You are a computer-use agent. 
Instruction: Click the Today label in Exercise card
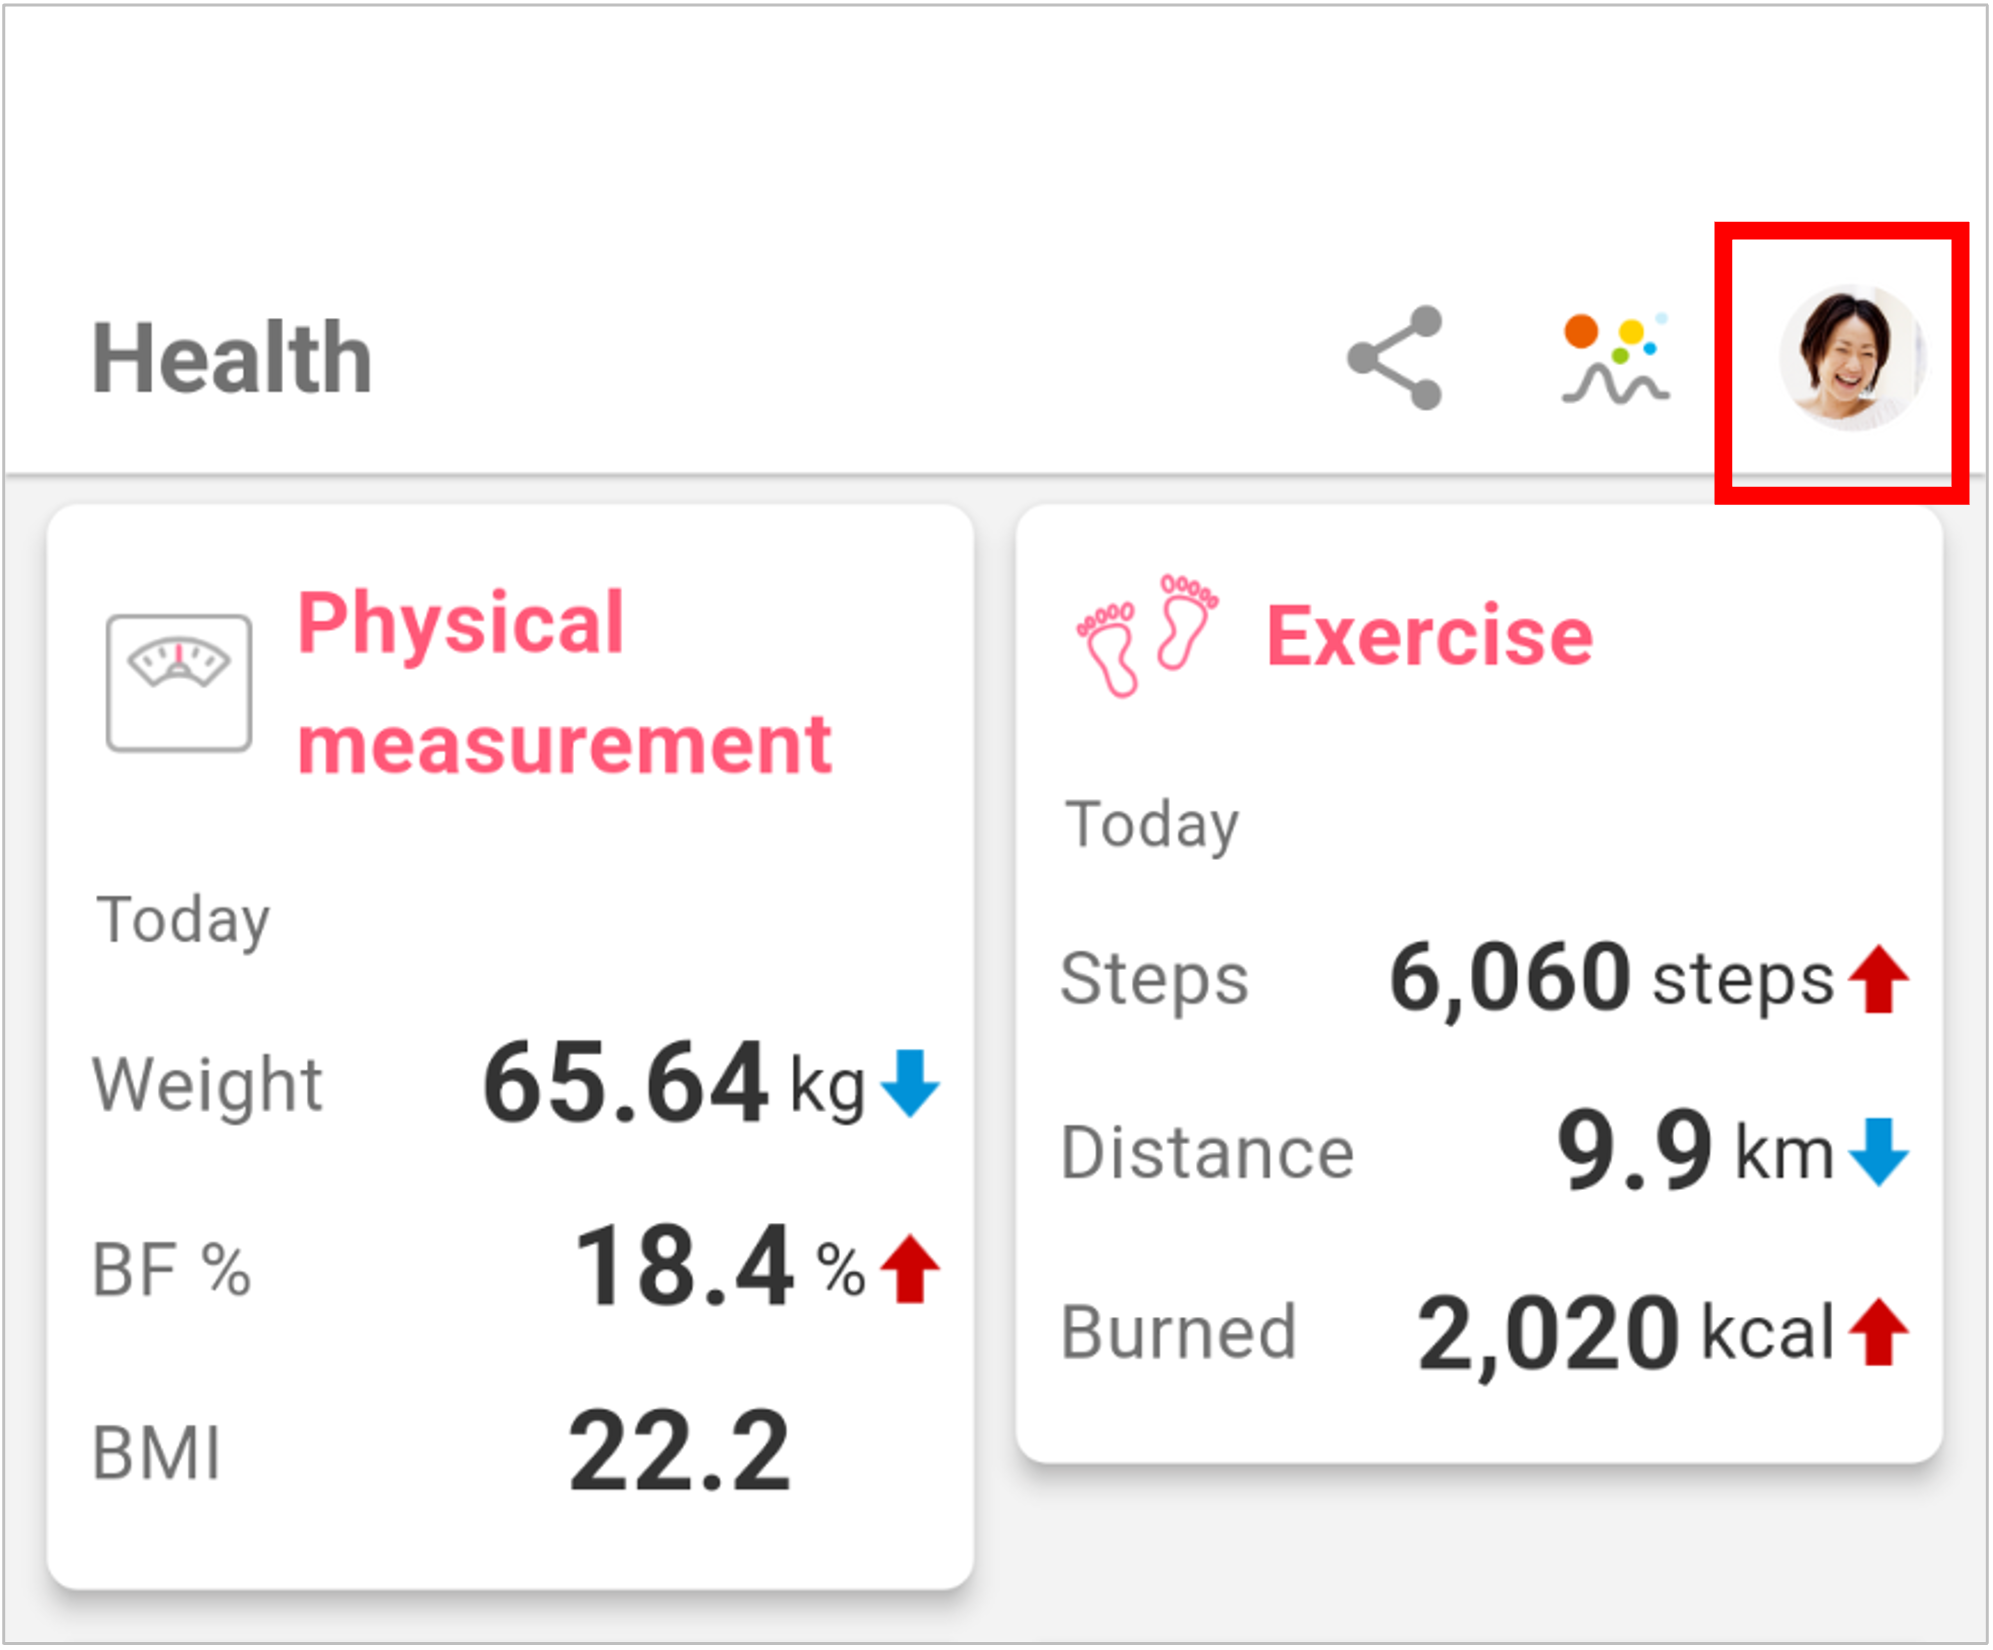click(x=1153, y=826)
